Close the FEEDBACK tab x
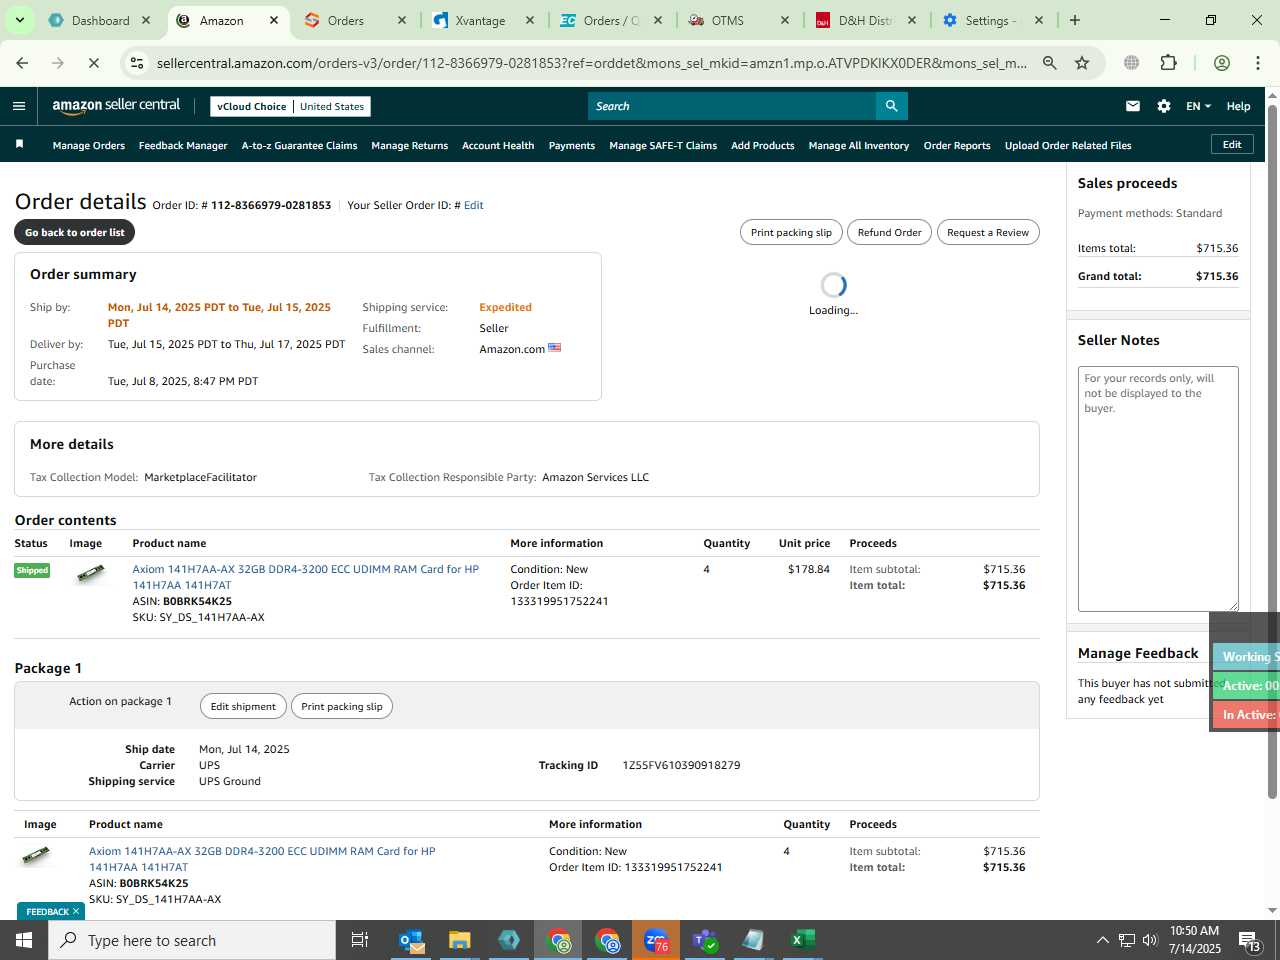 76,911
